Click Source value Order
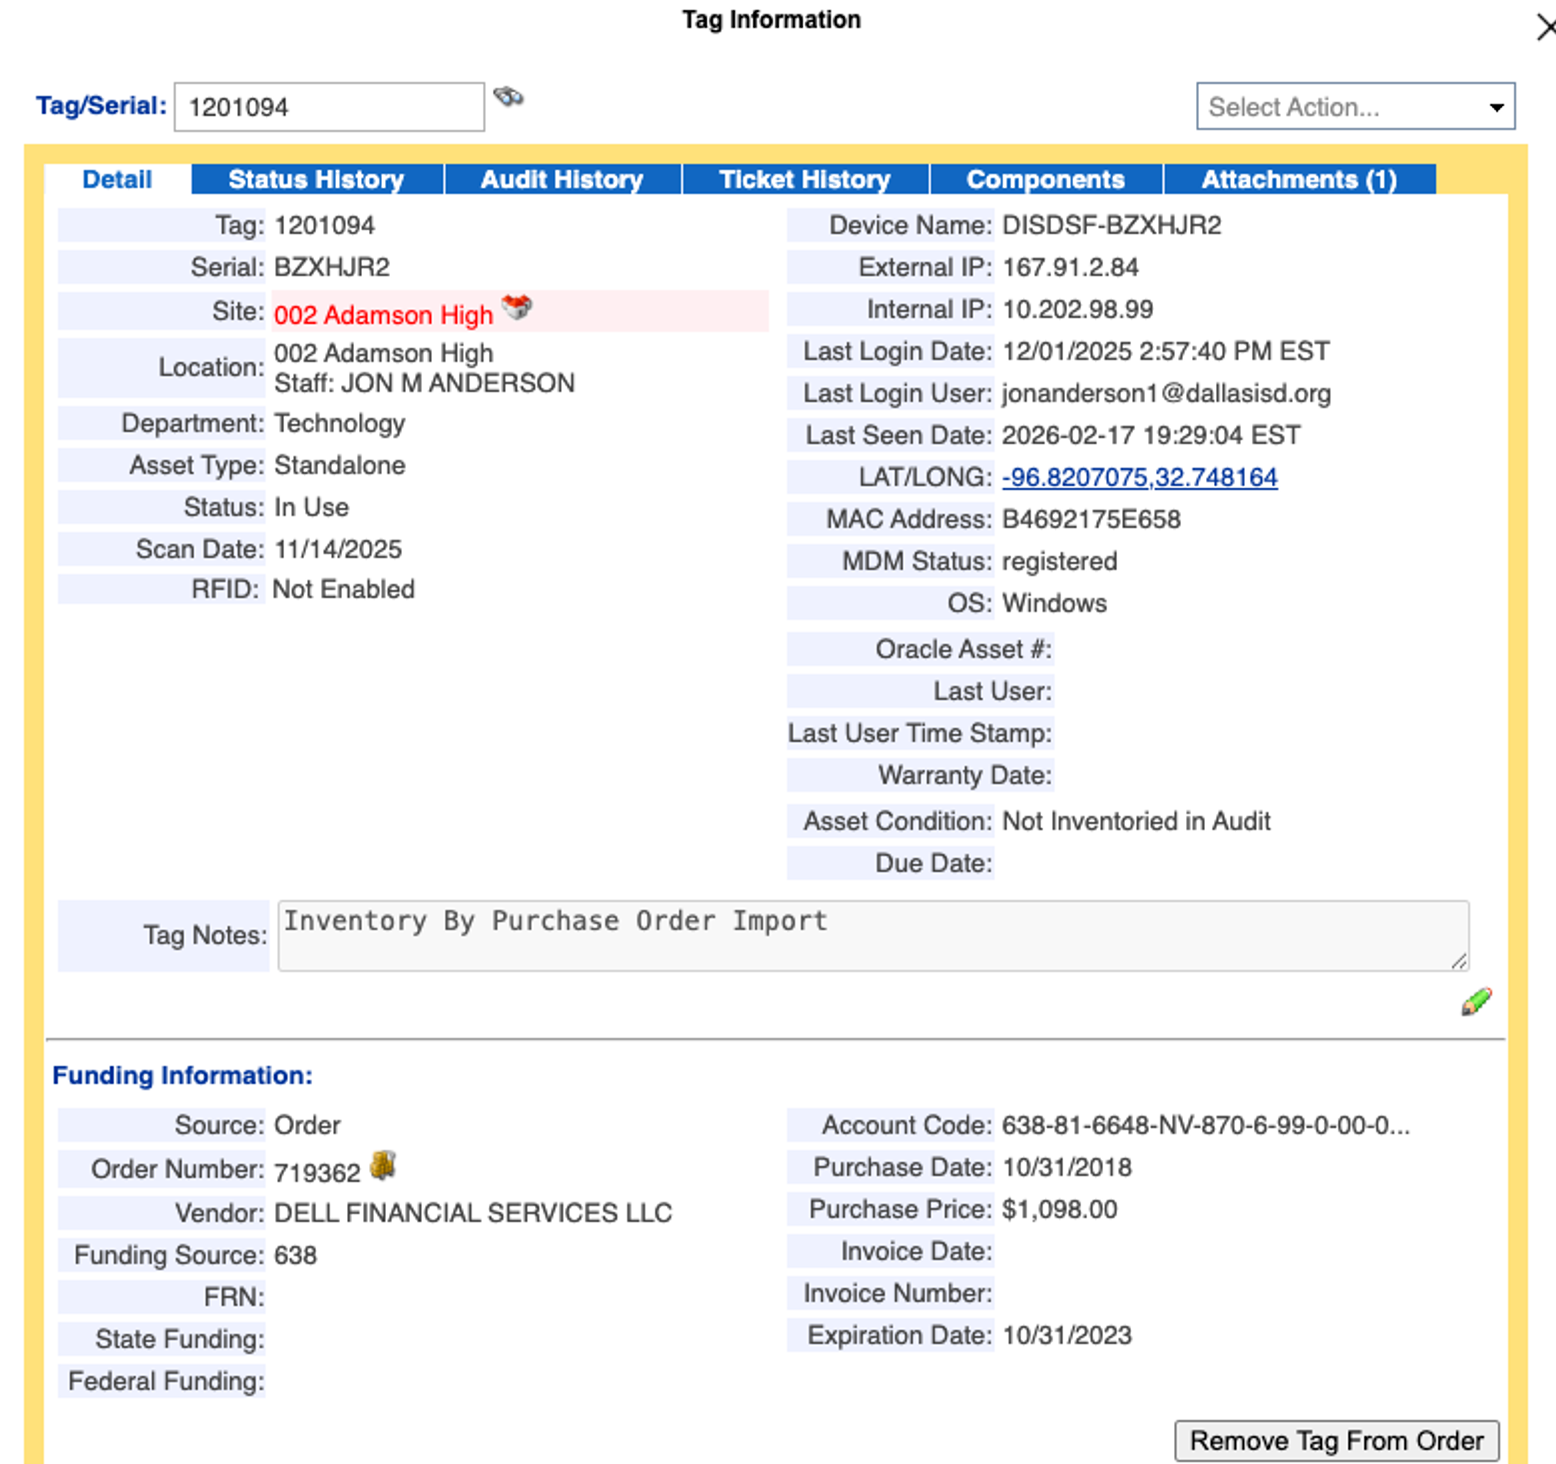Screen dimensions: 1556x1464 307,1125
